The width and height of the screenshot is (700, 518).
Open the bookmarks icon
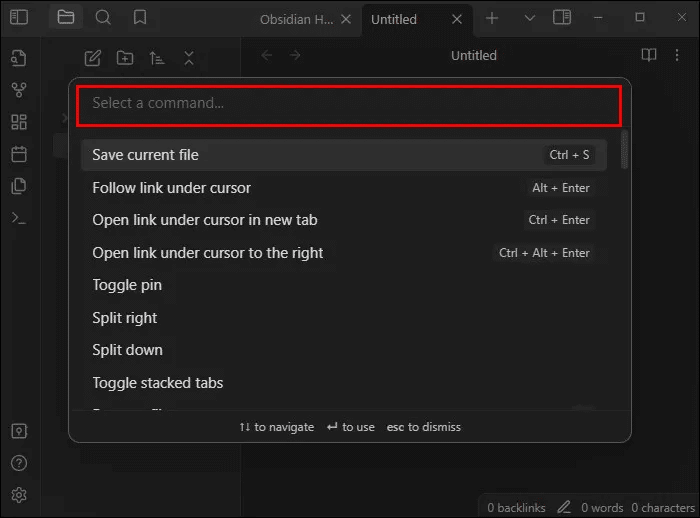[140, 18]
